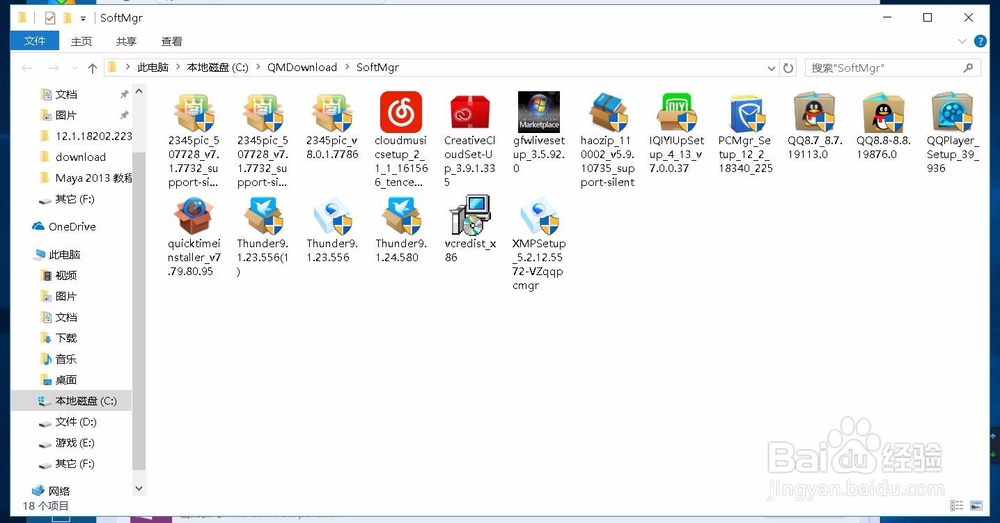Navigate to 此电脑 in address breadcrumb
The width and height of the screenshot is (1000, 523).
(x=153, y=68)
